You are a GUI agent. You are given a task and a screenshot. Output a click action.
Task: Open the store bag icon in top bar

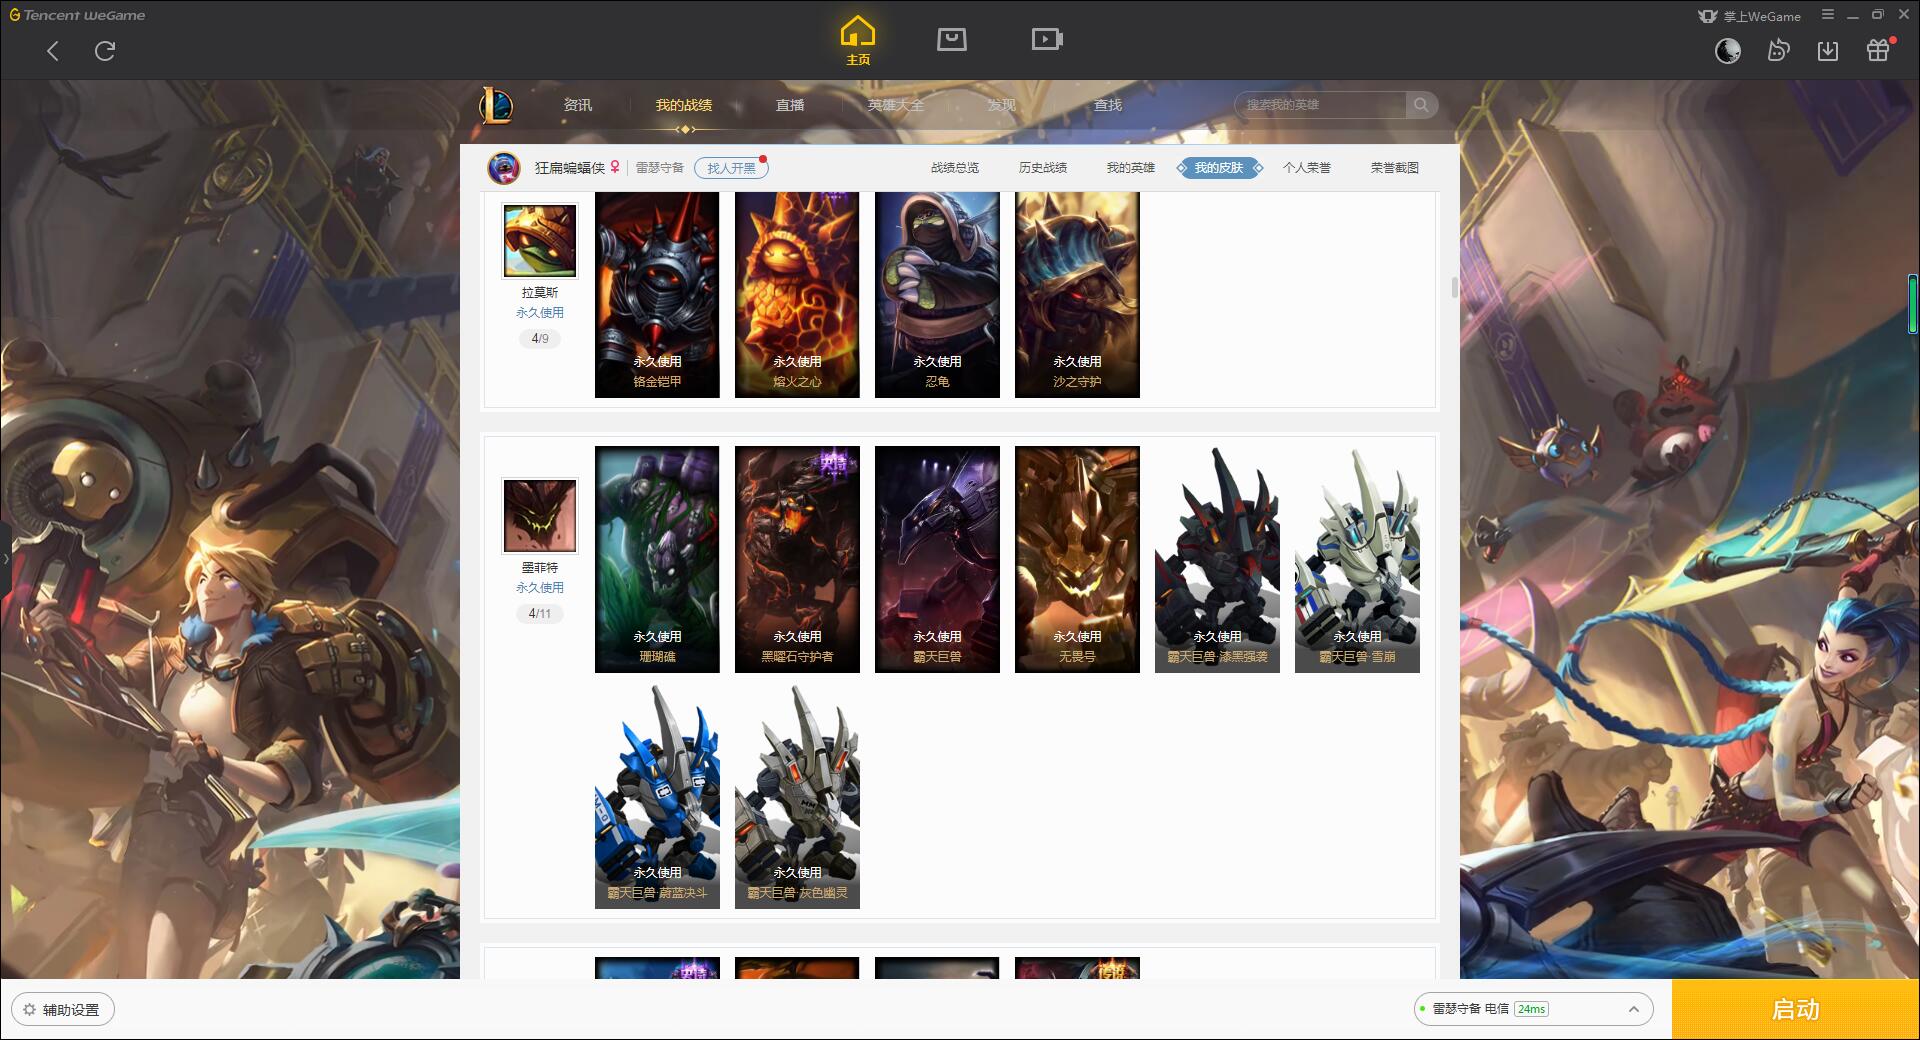tap(952, 39)
